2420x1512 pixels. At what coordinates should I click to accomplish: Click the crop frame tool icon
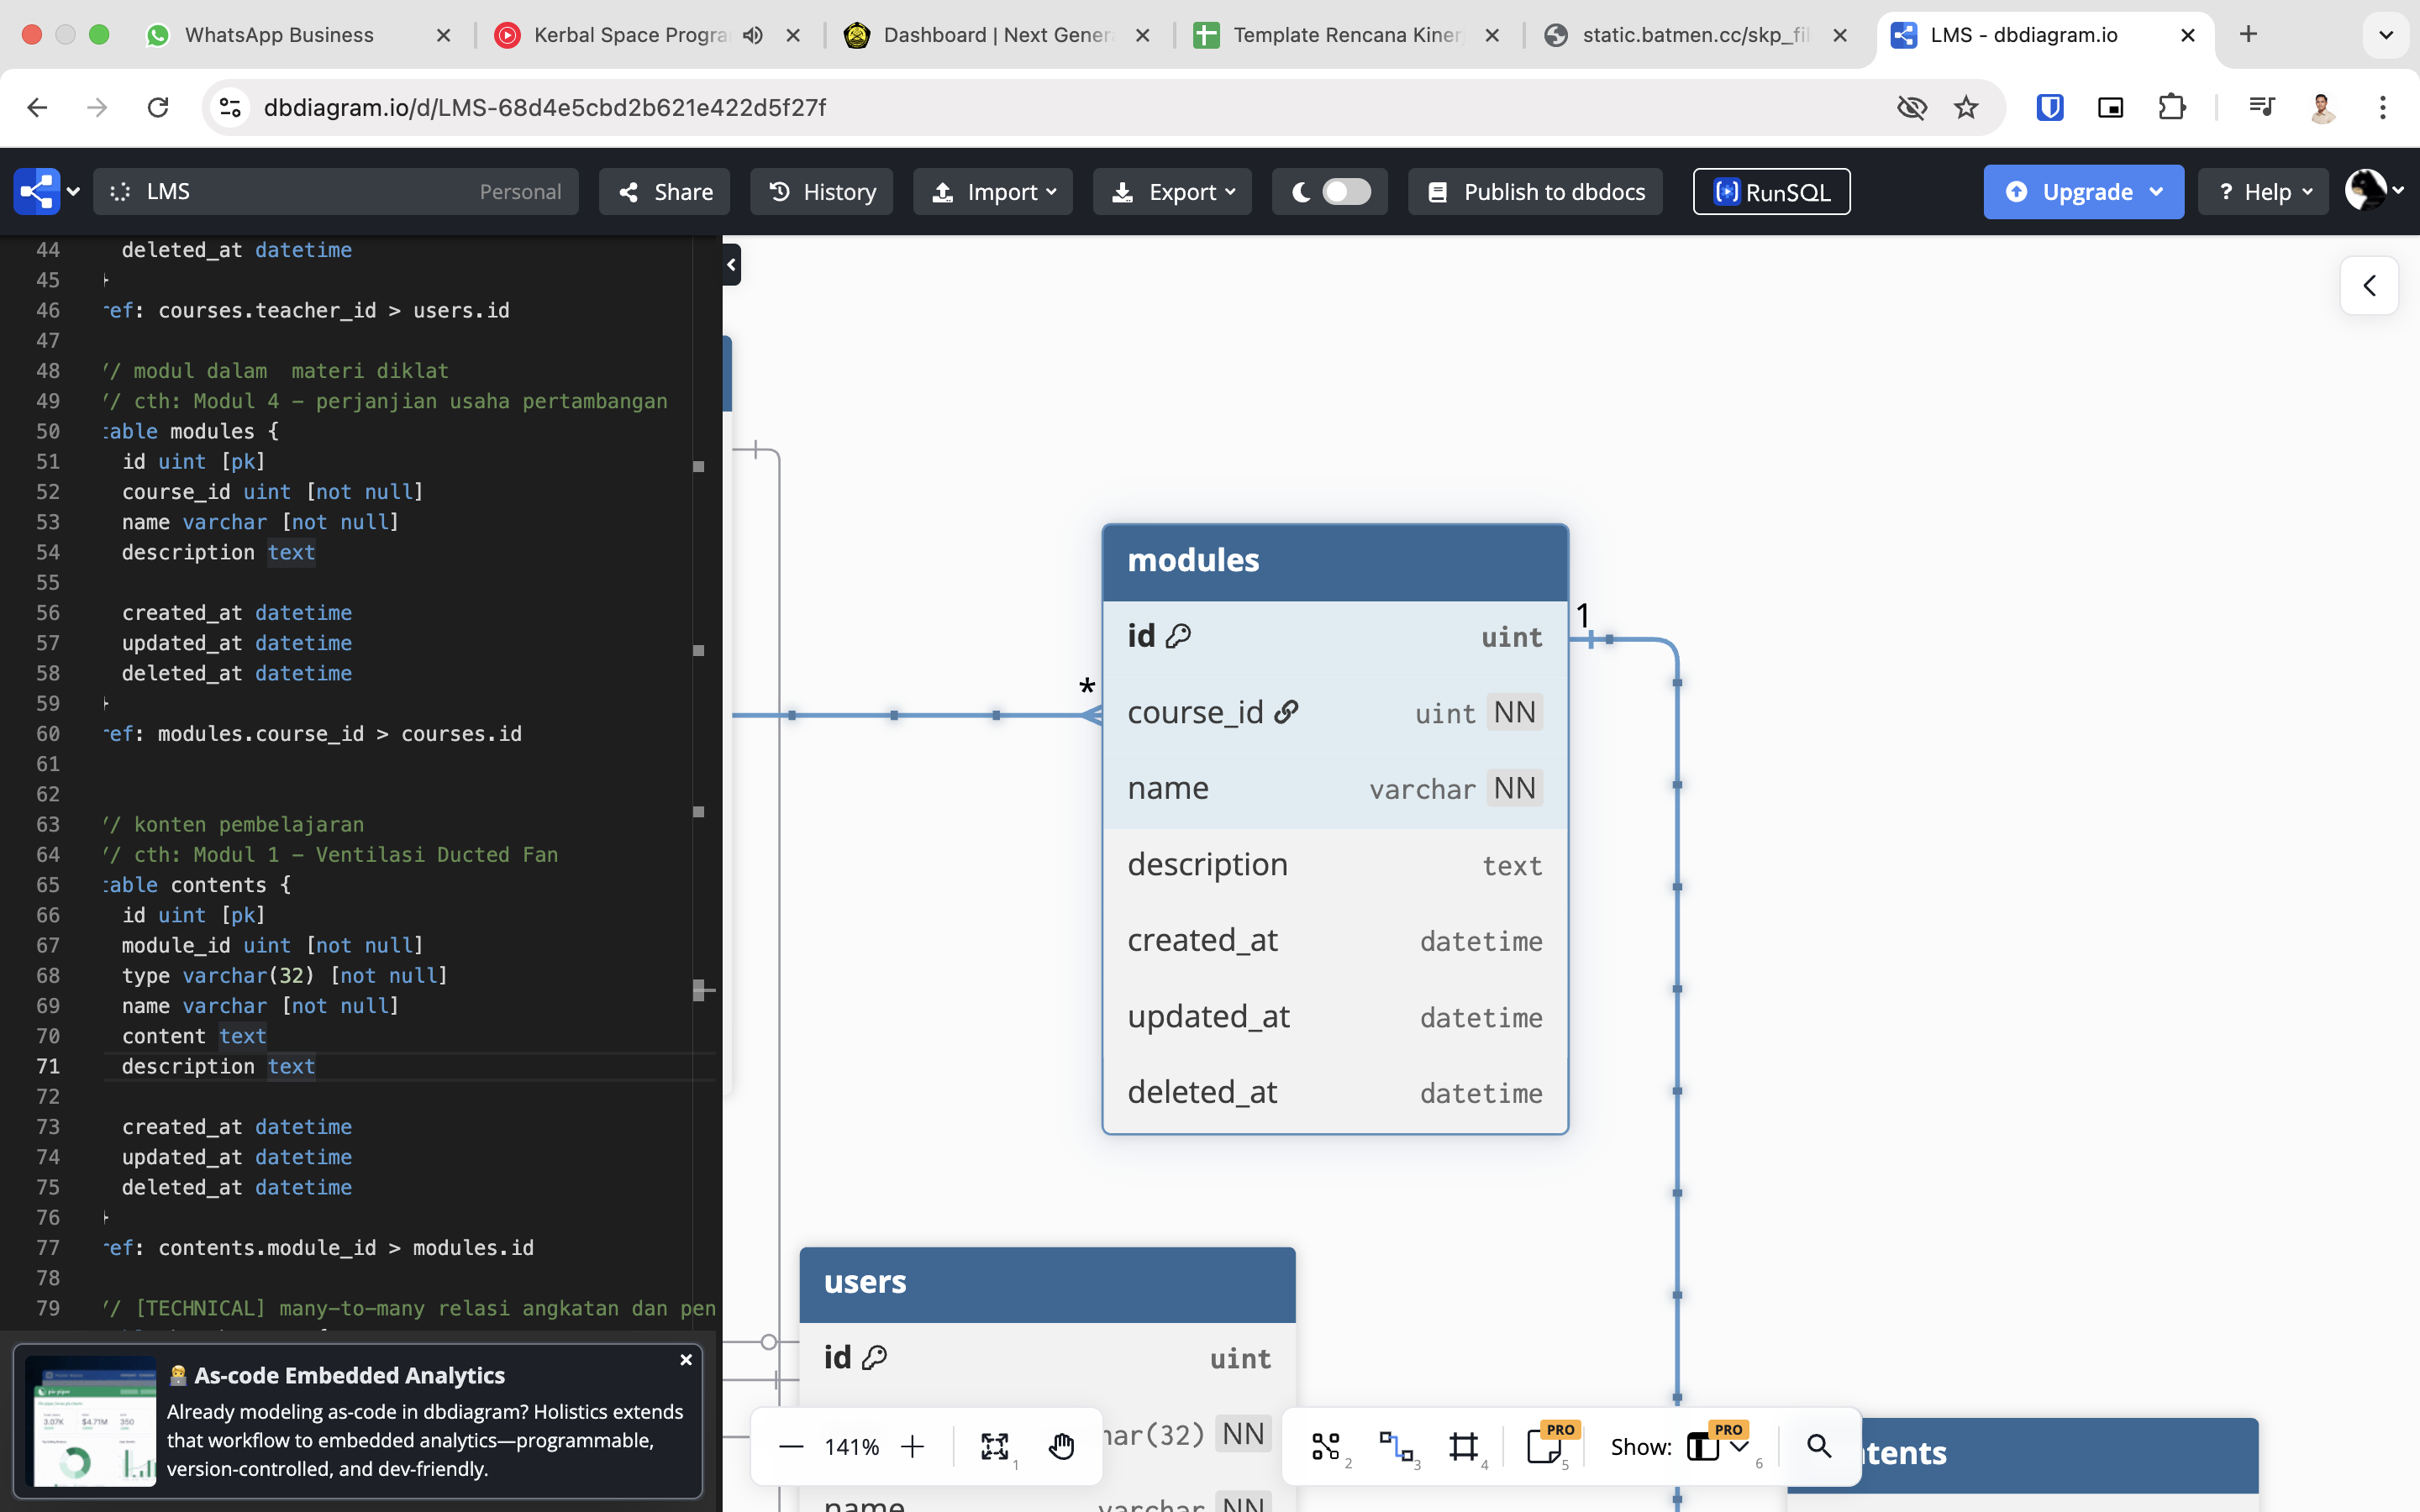(x=1463, y=1446)
